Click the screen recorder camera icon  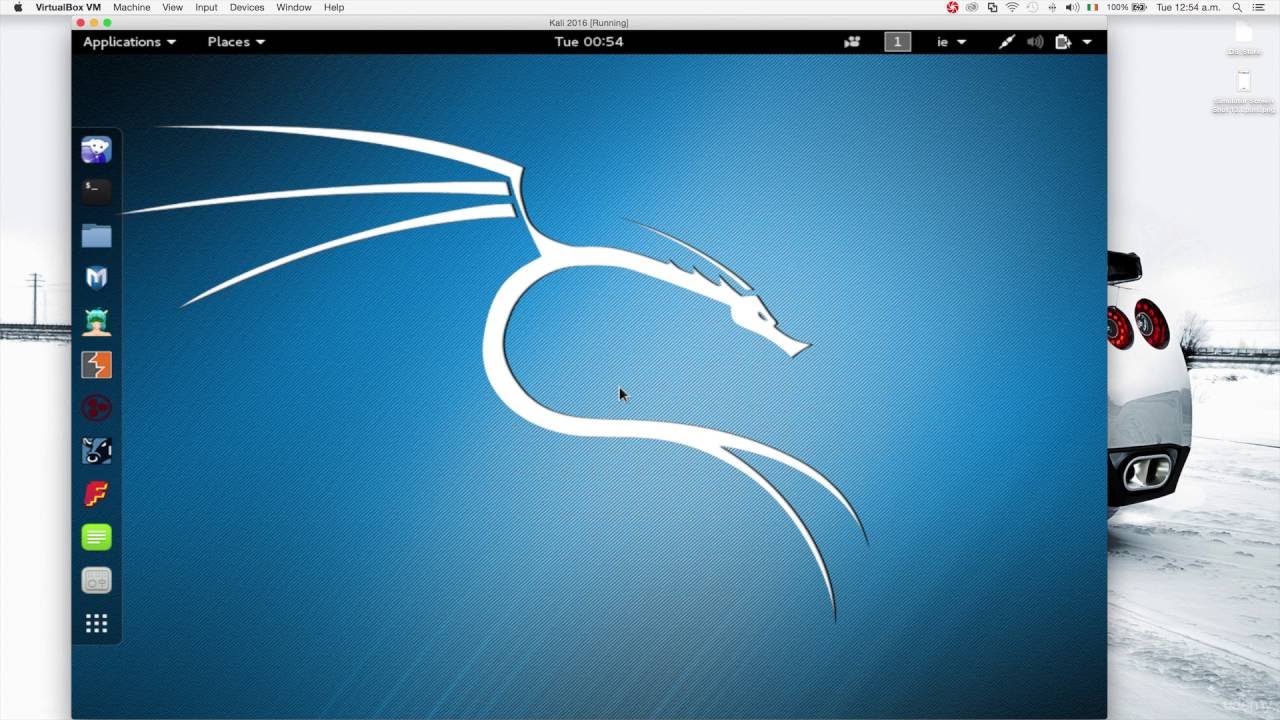pos(852,42)
